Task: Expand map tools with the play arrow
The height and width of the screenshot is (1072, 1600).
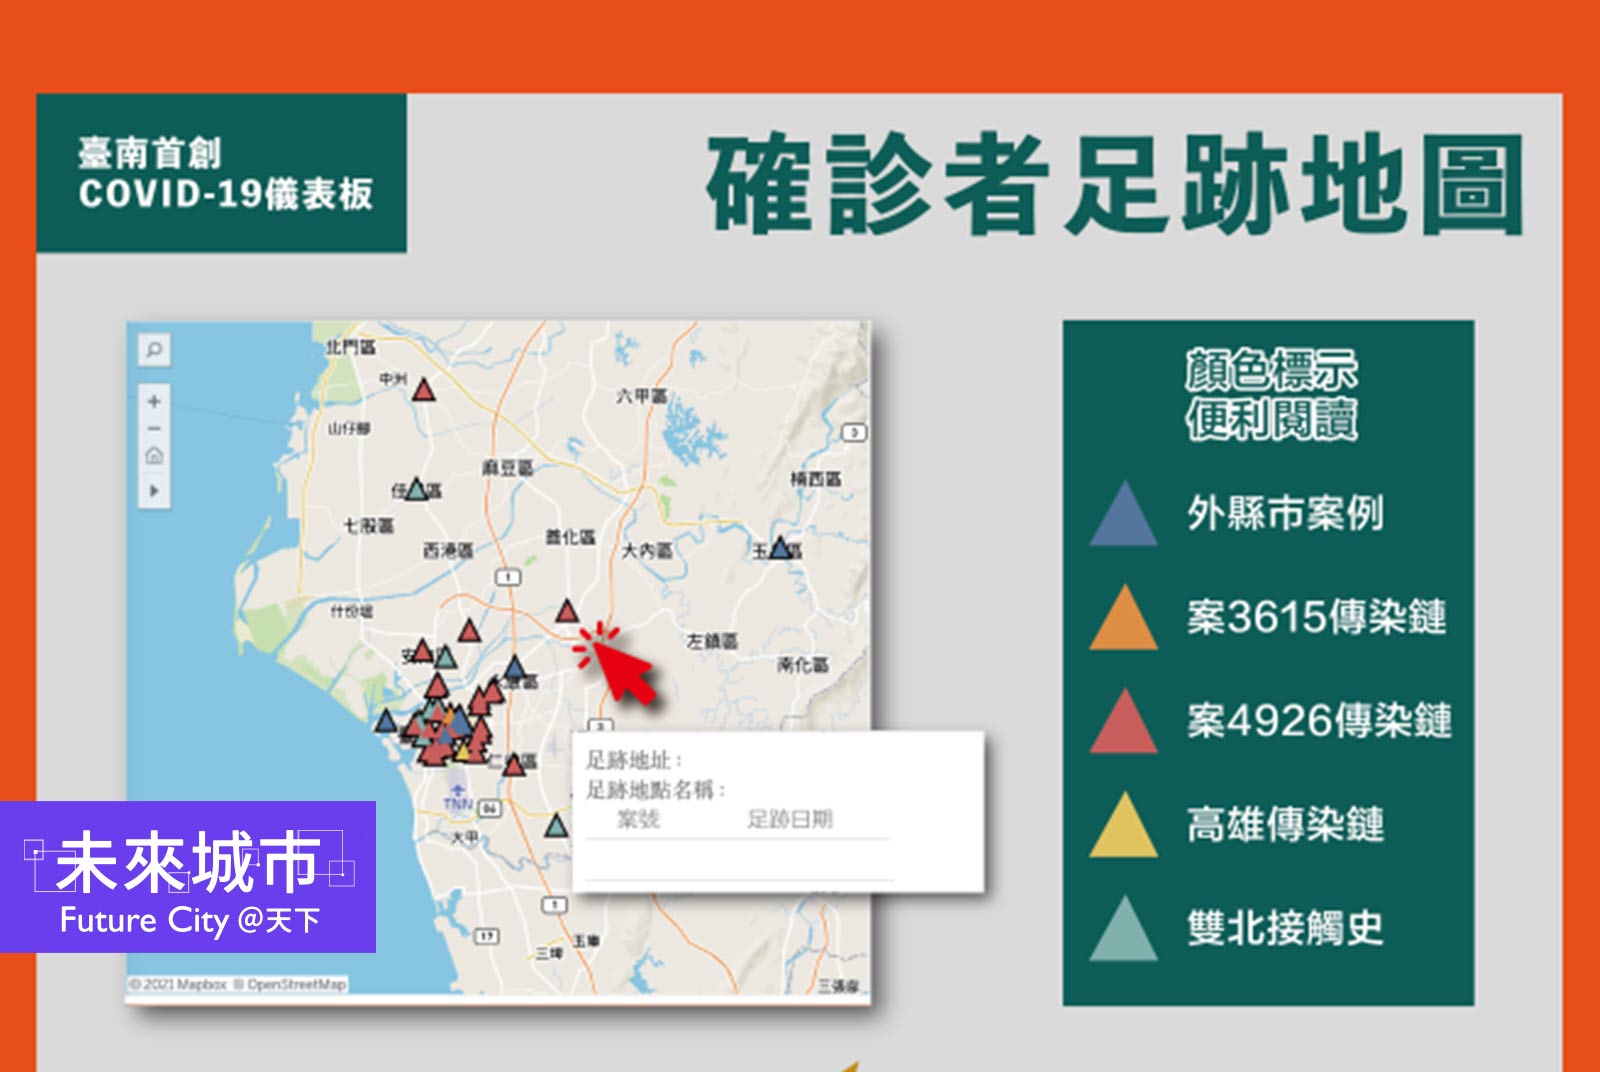Action: 154,491
